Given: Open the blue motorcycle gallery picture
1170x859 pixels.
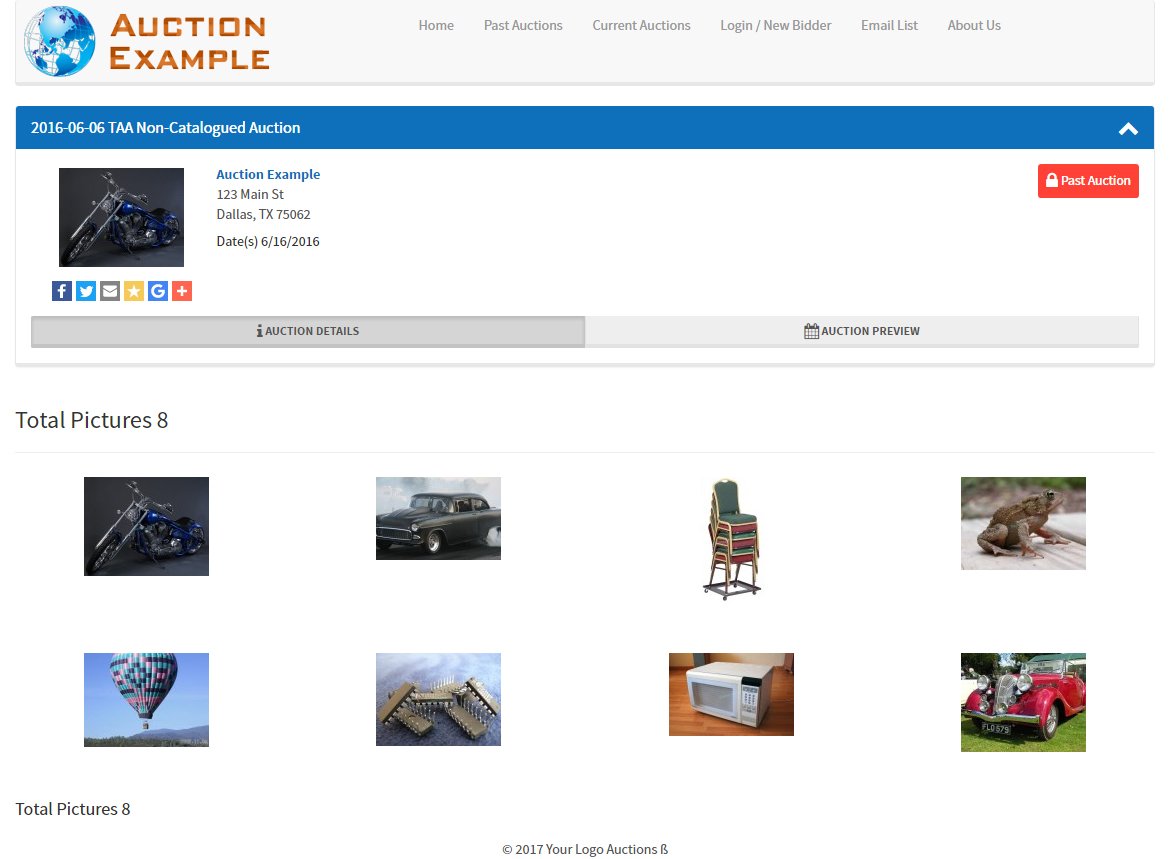Looking at the screenshot, I should click(146, 526).
